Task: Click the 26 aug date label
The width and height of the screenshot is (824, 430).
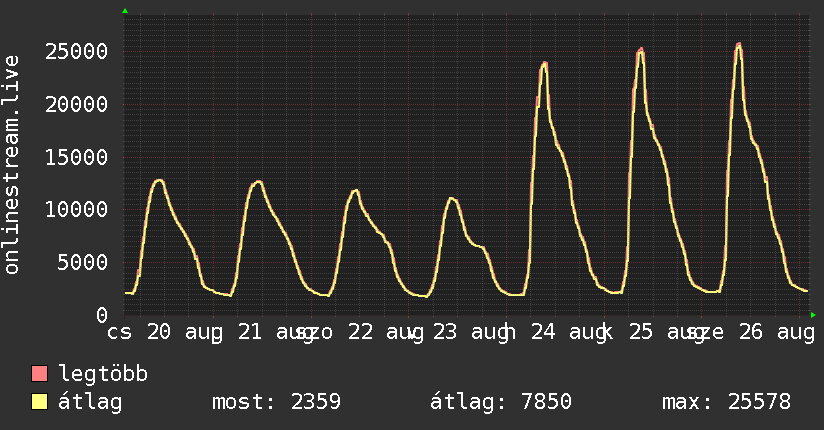Action: point(777,333)
